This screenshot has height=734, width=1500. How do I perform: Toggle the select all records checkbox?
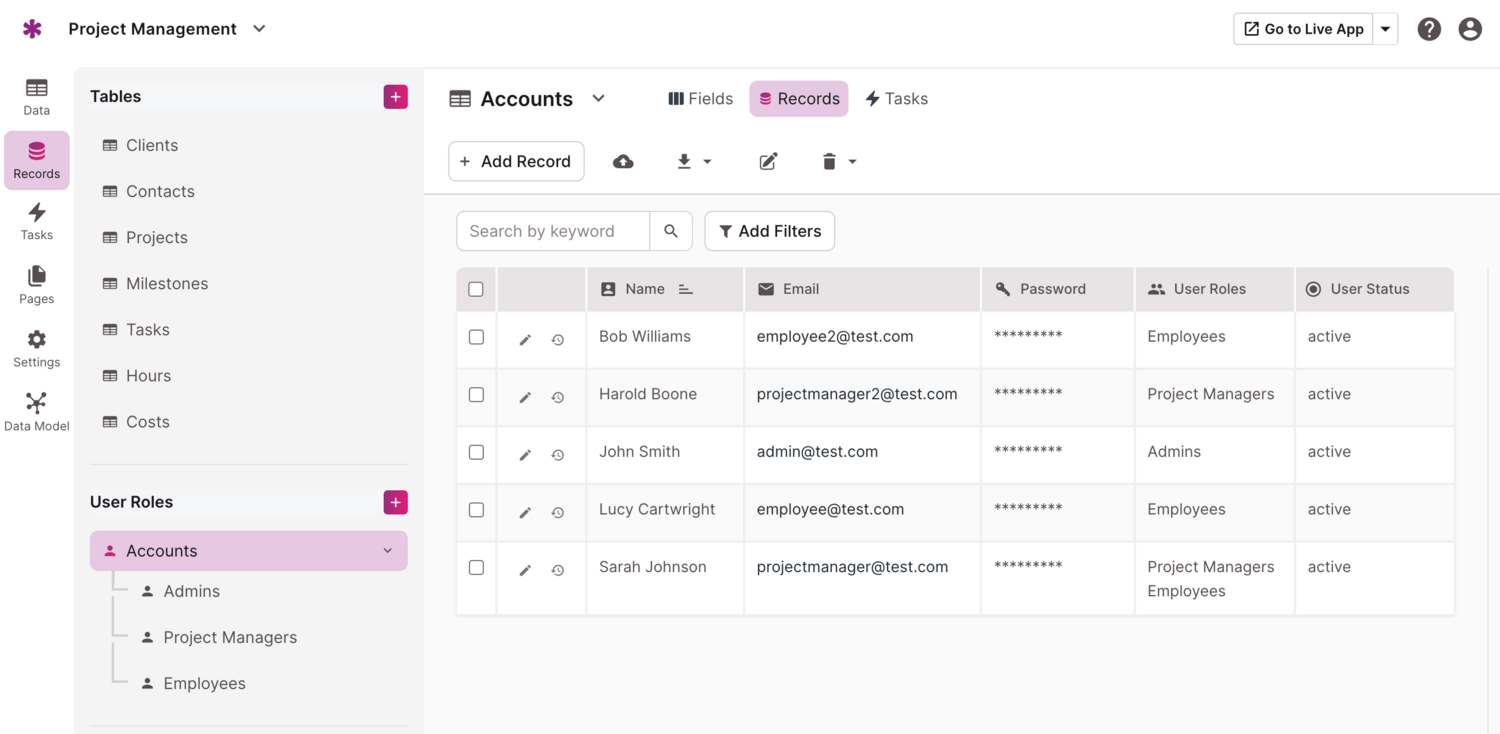[x=476, y=289]
